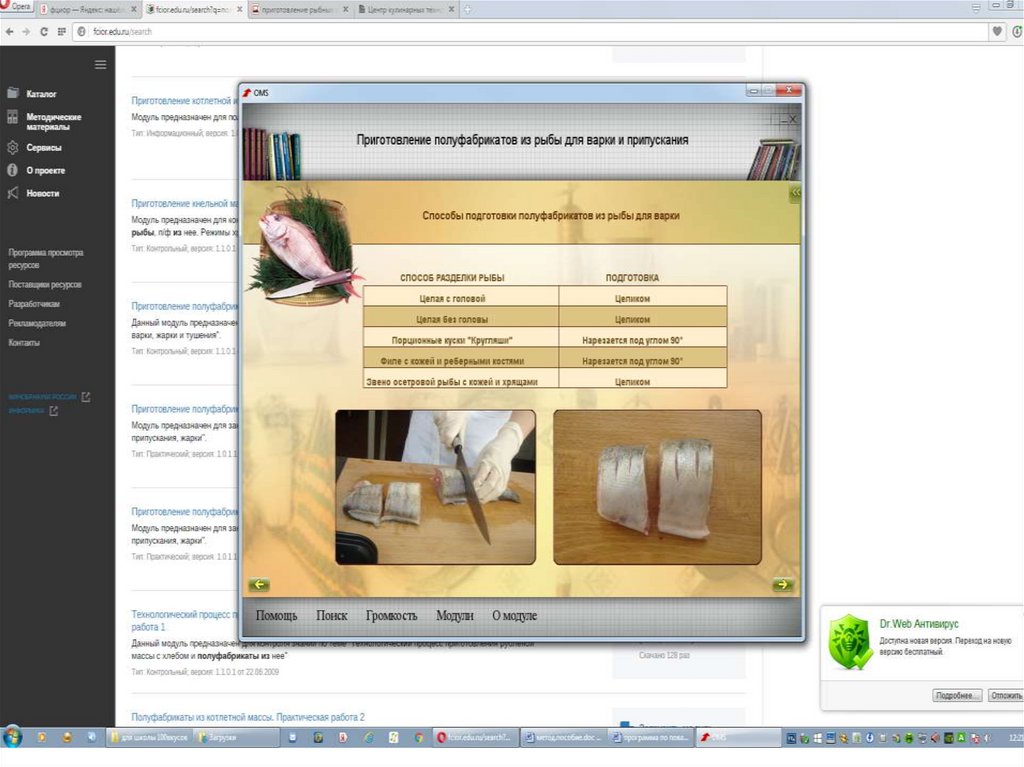Image resolution: width=1024 pixels, height=767 pixels.
Task: Open Новости in the sidebar
Action: pos(42,194)
